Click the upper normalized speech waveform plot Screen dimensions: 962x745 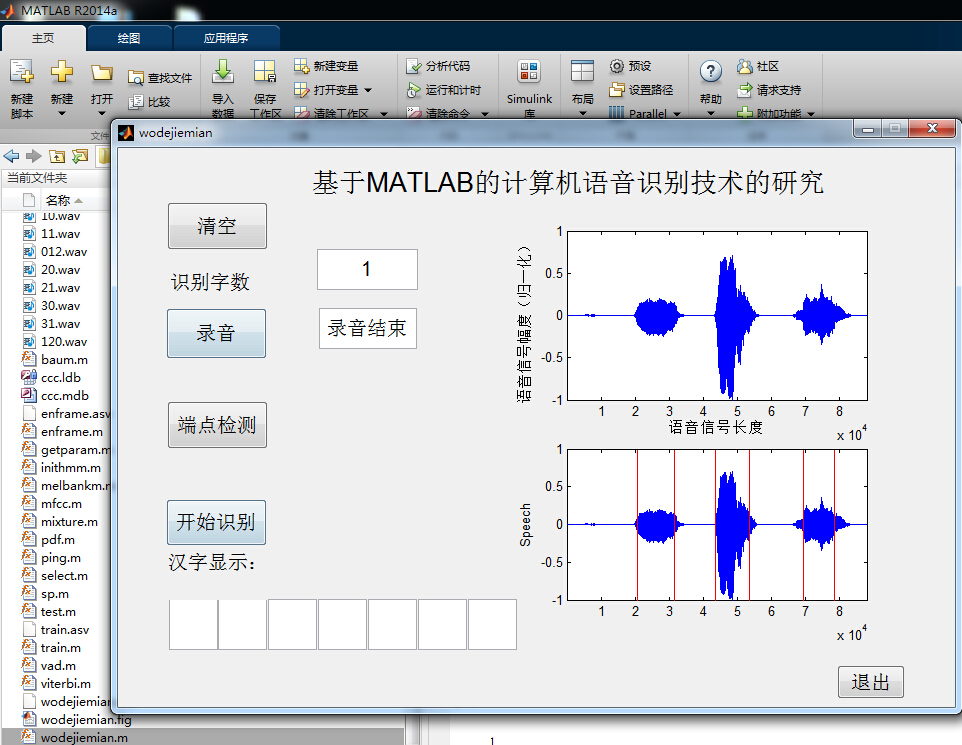click(x=717, y=315)
